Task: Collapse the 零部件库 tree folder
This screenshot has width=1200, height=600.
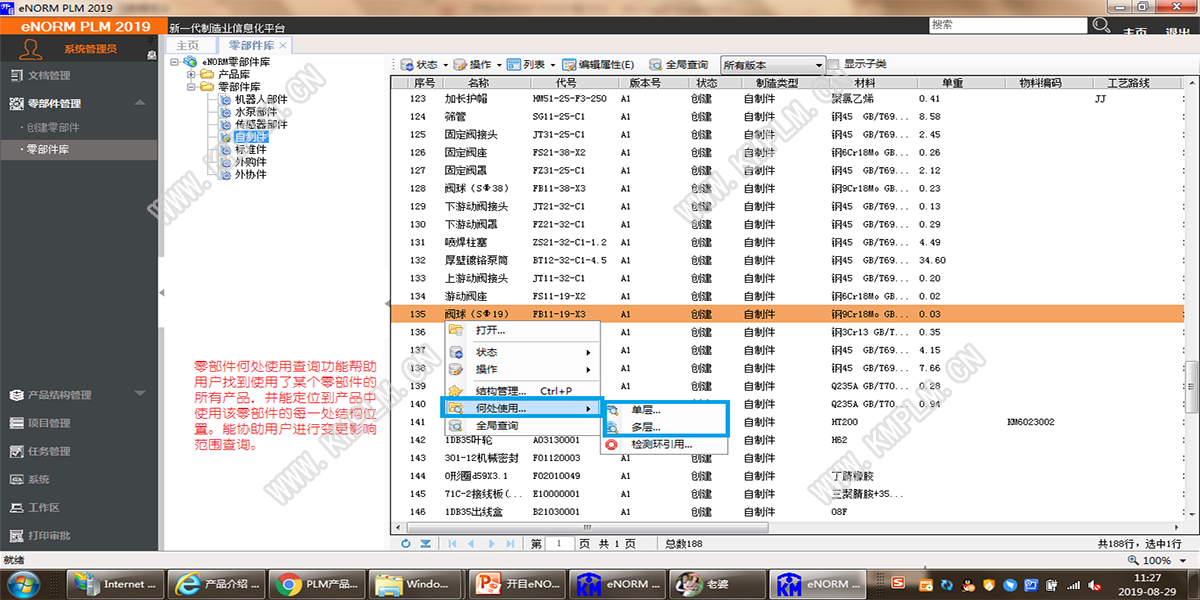Action: click(190, 87)
